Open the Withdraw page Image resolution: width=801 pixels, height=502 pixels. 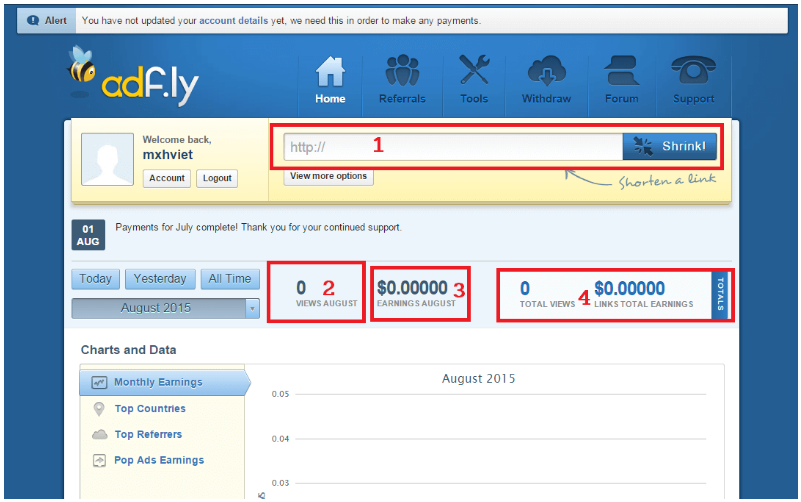tap(546, 80)
